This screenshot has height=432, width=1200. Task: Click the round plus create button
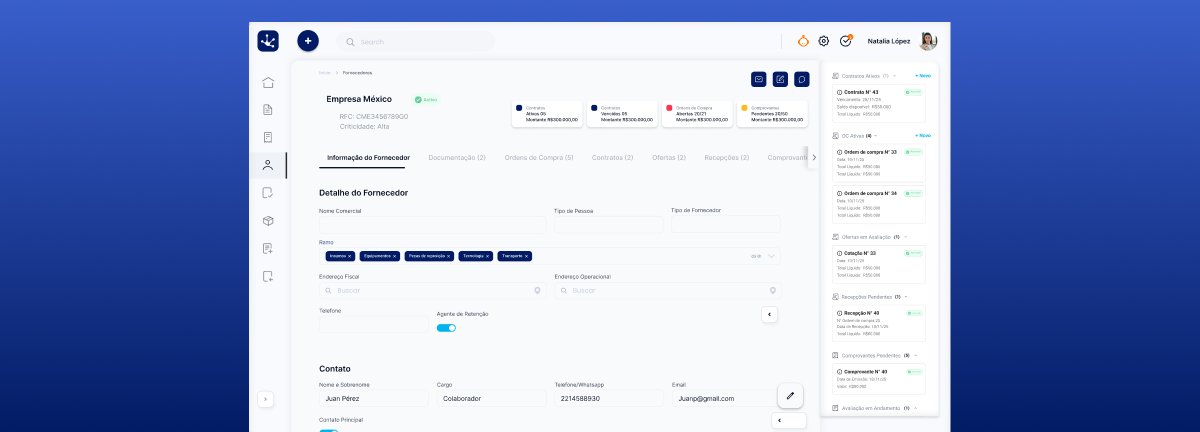tap(308, 41)
